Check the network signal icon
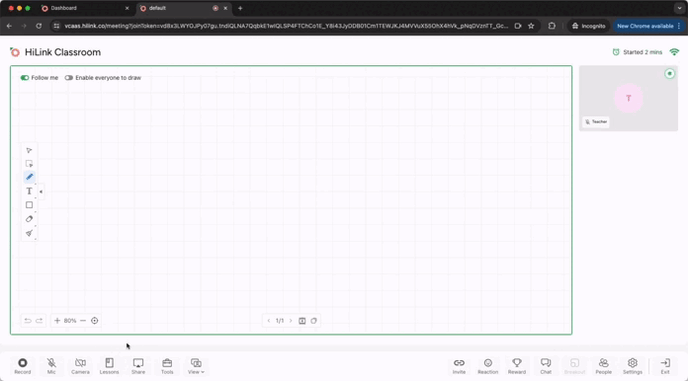 point(674,52)
